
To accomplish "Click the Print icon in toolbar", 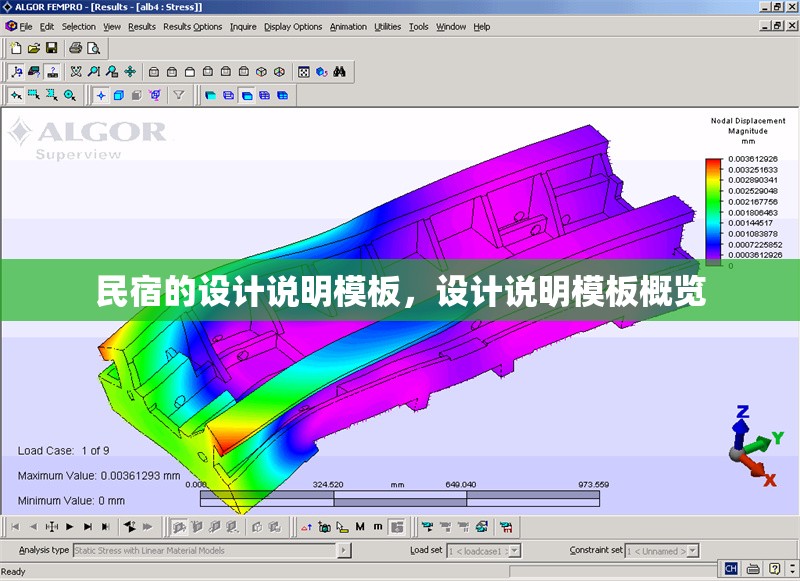I will tap(75, 48).
